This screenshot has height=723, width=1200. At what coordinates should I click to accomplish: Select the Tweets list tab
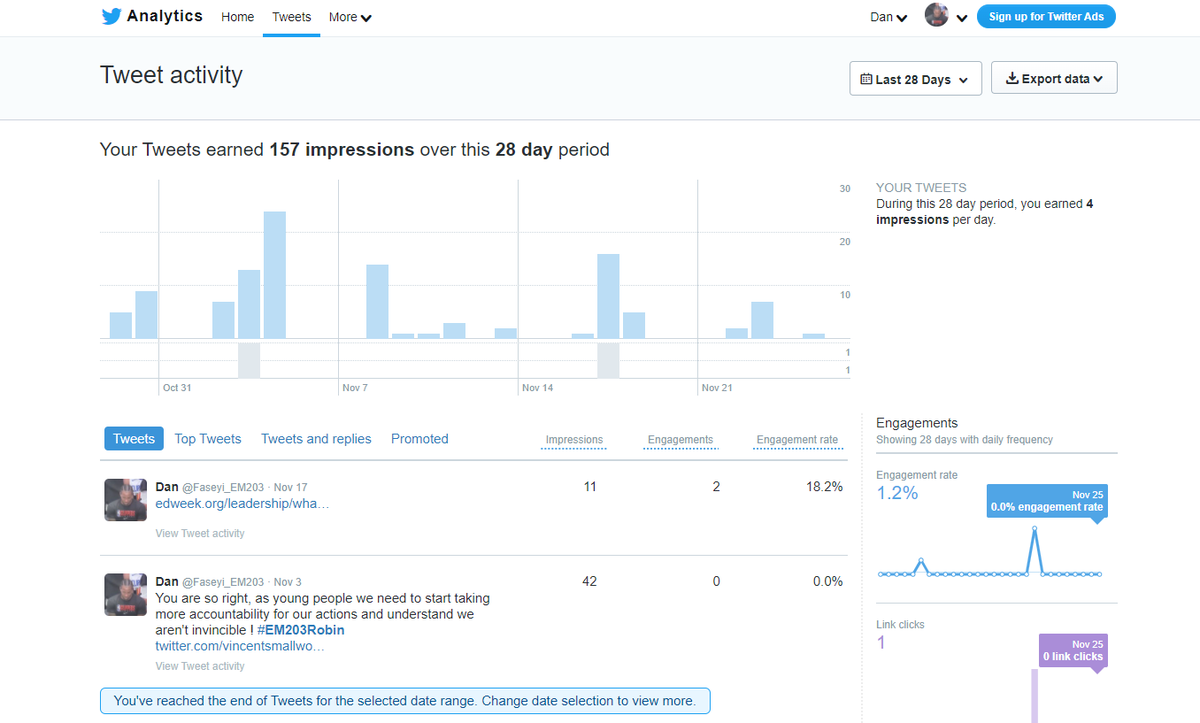(x=134, y=439)
